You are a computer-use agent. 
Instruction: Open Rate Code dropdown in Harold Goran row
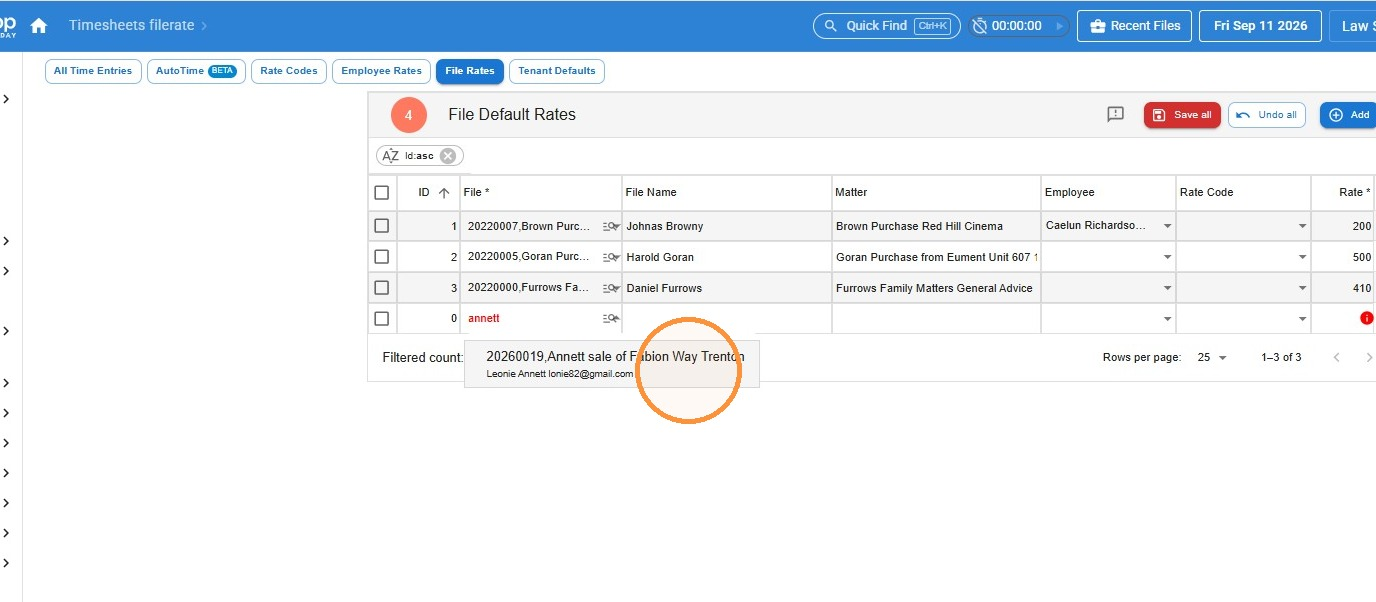[x=1302, y=257]
